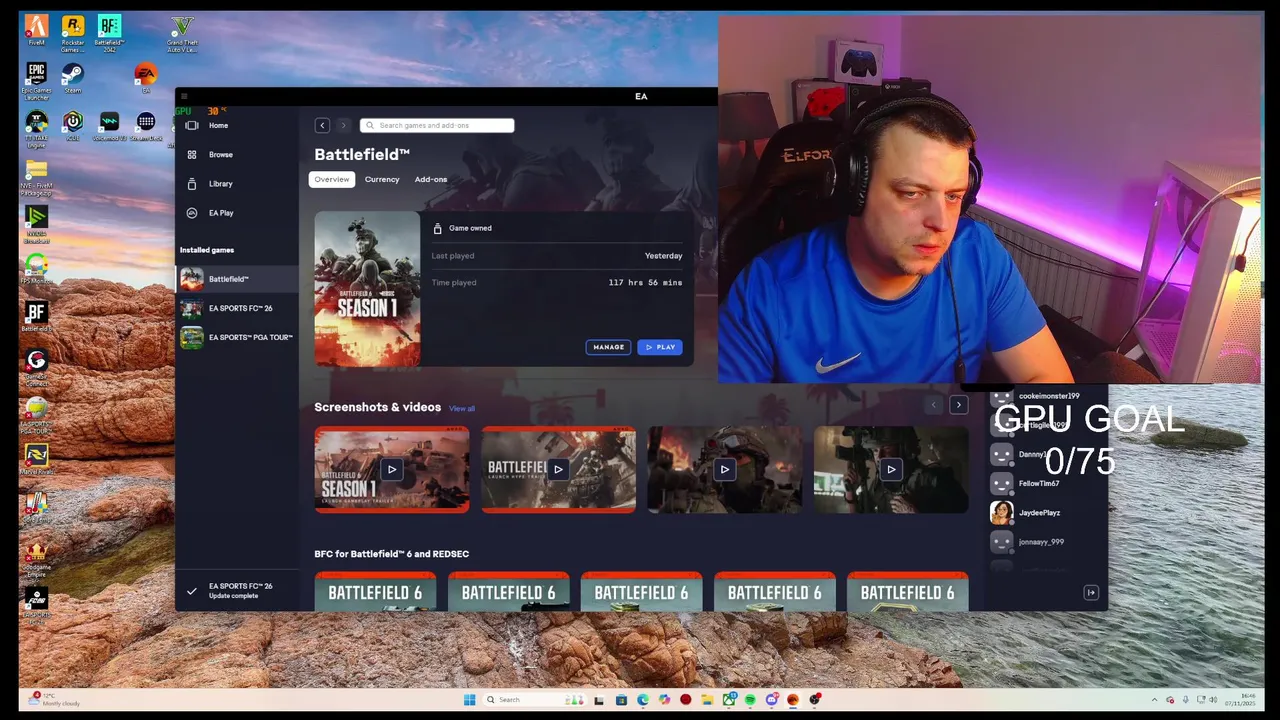
Task: Click View all next to Screenshots & videos
Action: pos(462,409)
